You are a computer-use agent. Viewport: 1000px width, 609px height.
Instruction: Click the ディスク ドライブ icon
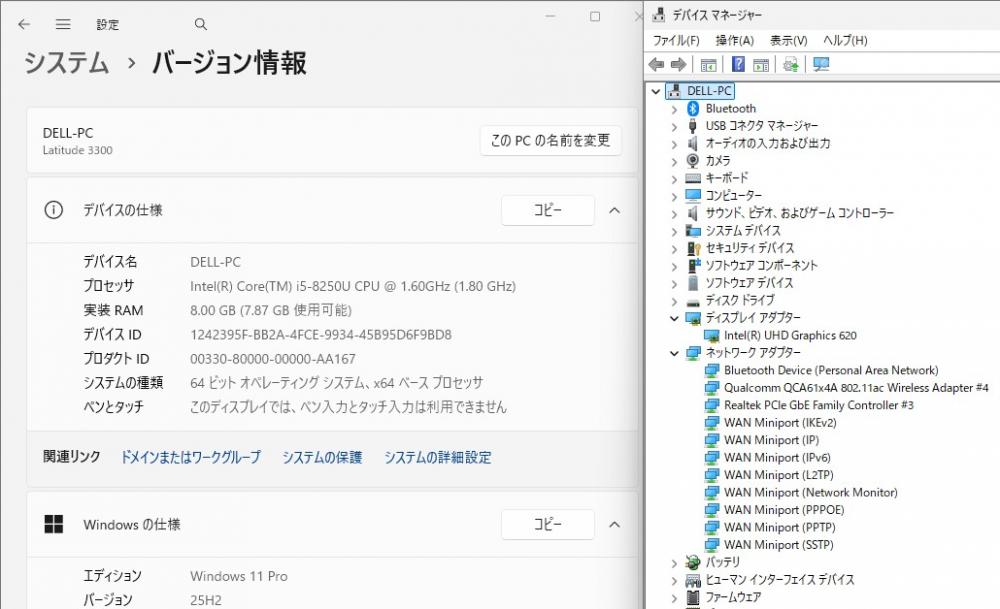tap(693, 301)
